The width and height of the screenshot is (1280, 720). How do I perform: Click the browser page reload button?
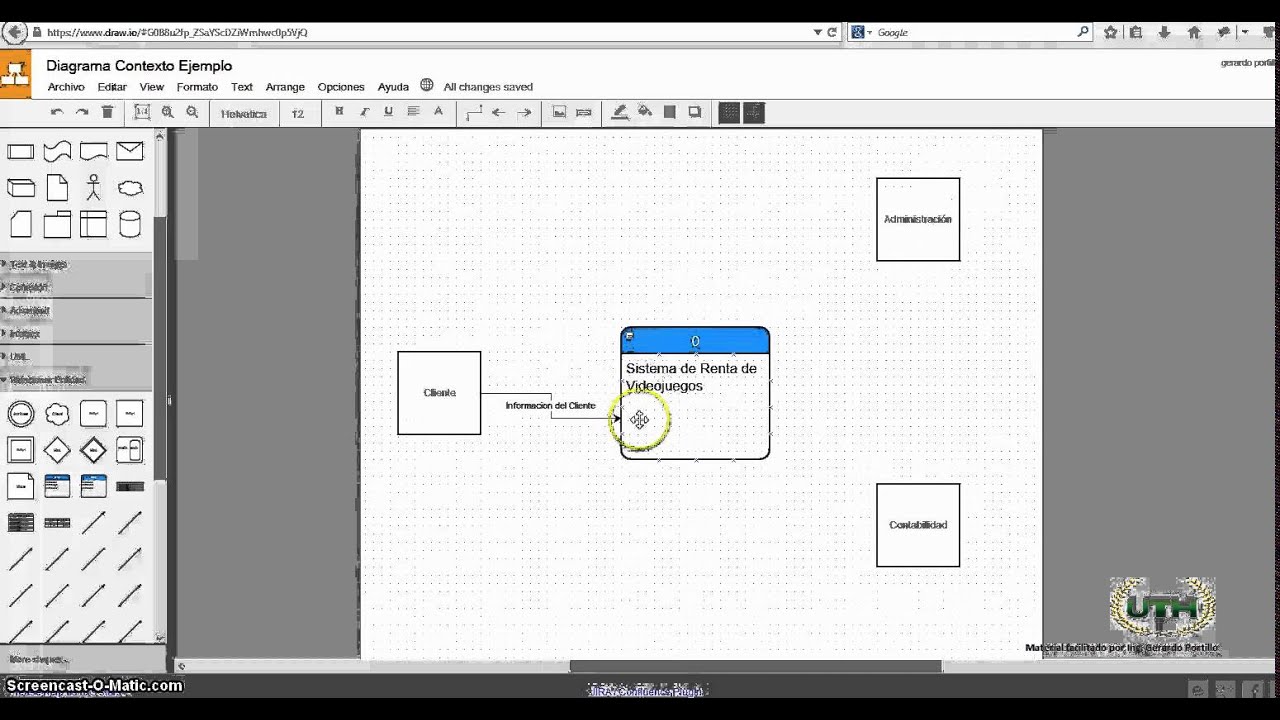(x=832, y=32)
